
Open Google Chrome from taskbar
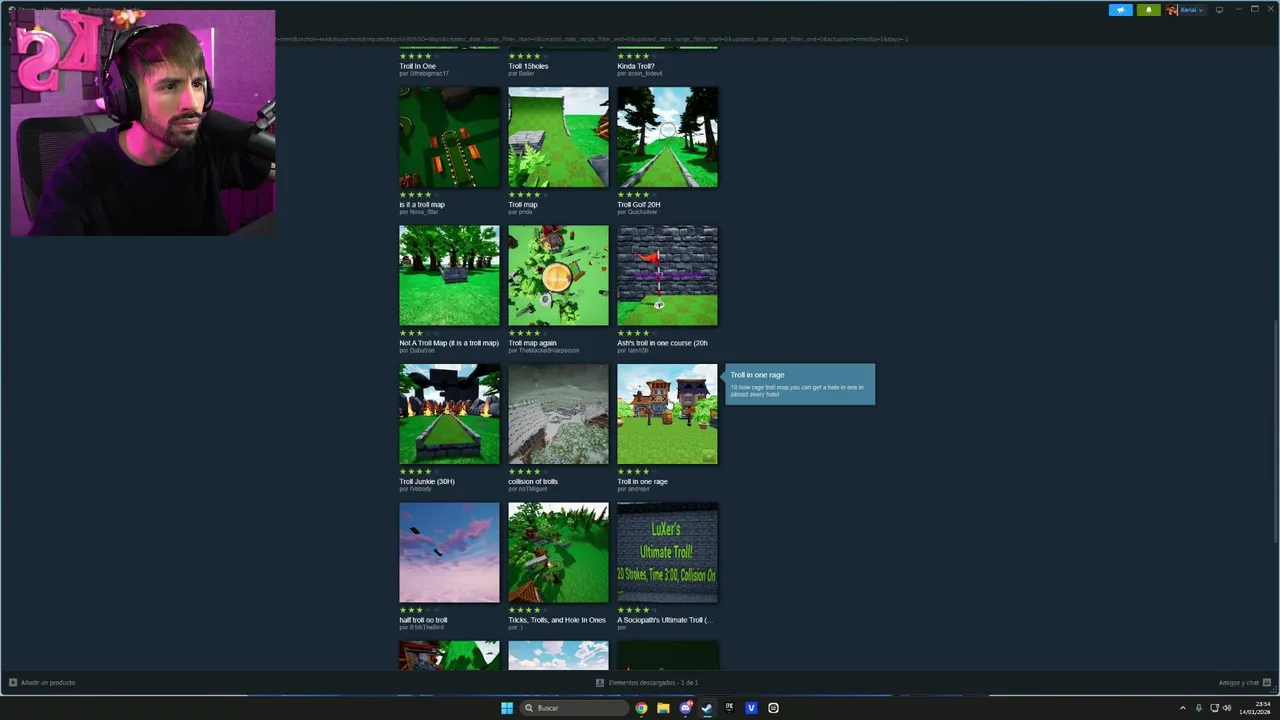[641, 708]
